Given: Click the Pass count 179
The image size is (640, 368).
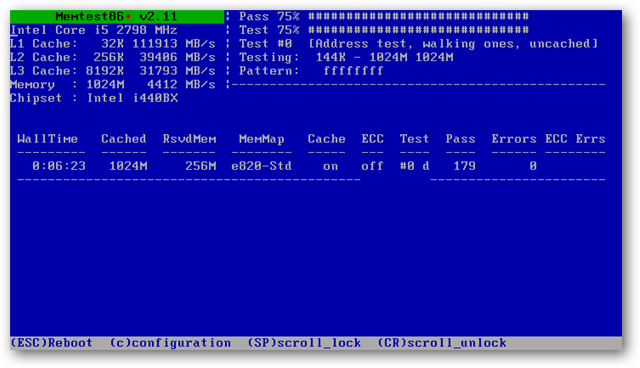Looking at the screenshot, I should point(464,166).
